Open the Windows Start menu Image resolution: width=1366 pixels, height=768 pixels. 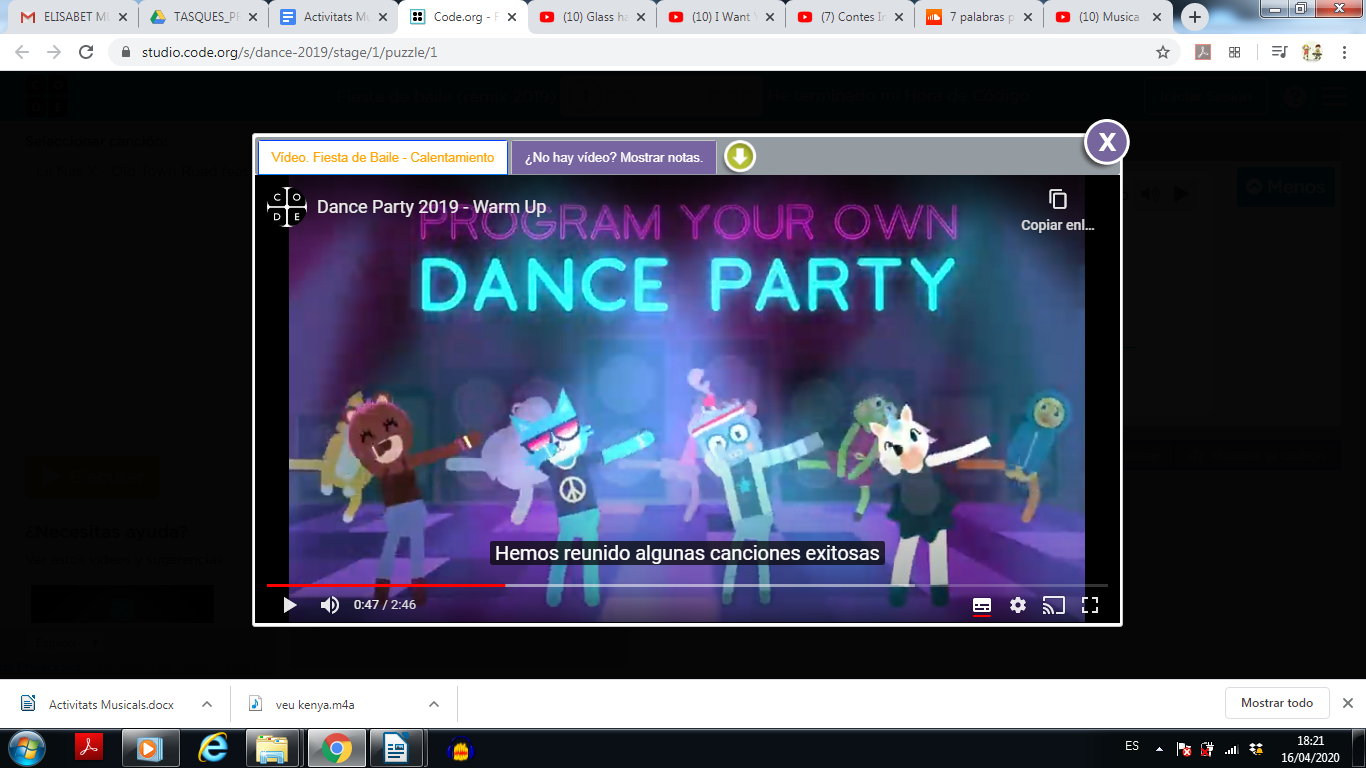tap(27, 748)
